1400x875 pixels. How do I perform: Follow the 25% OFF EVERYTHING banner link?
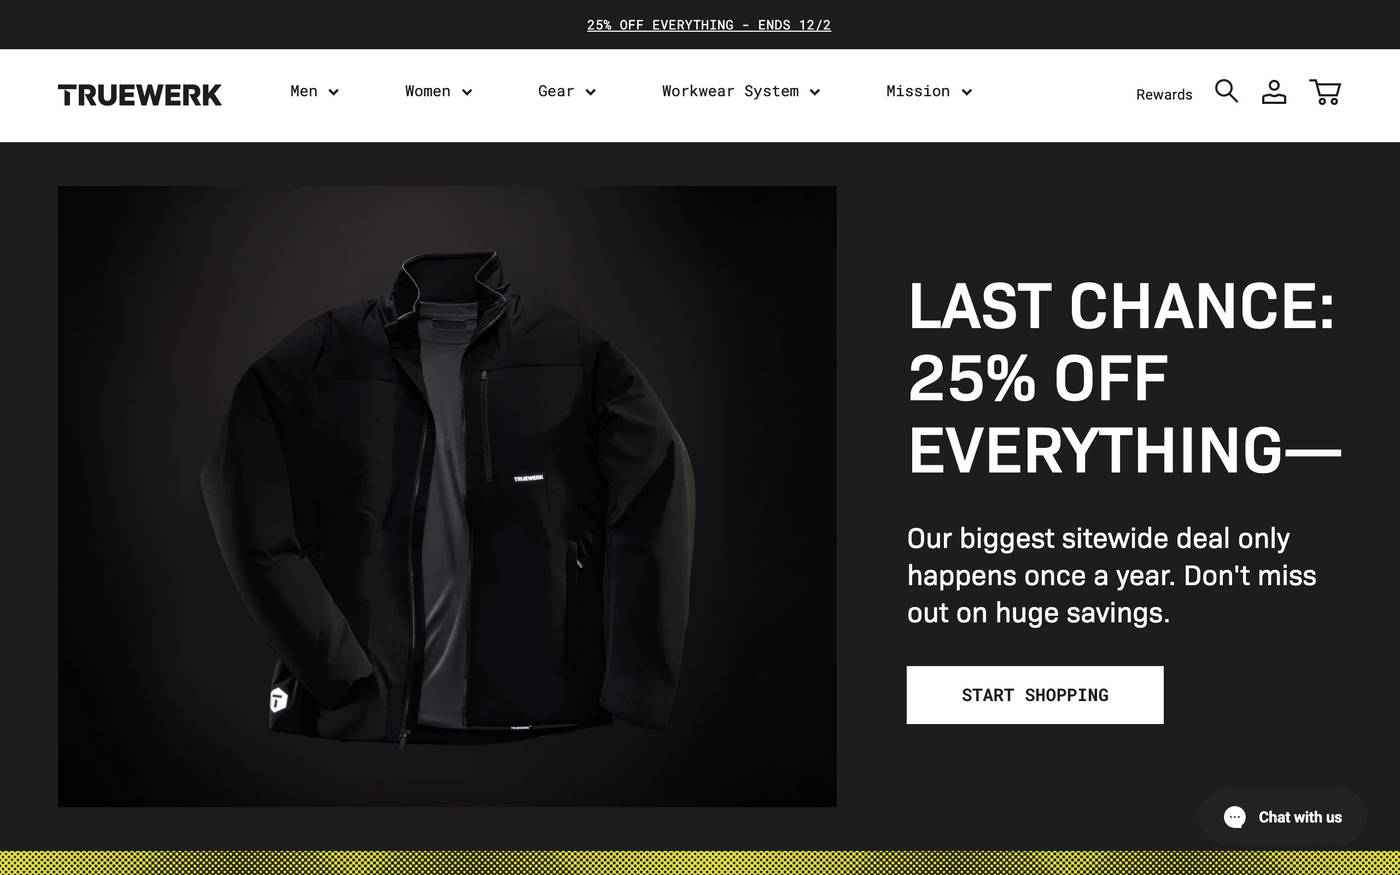(x=709, y=25)
